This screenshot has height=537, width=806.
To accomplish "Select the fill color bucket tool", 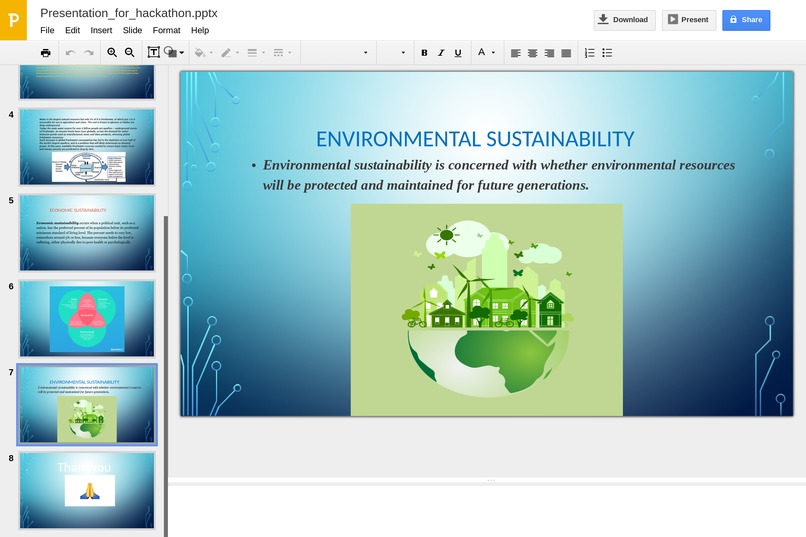I will (x=200, y=52).
